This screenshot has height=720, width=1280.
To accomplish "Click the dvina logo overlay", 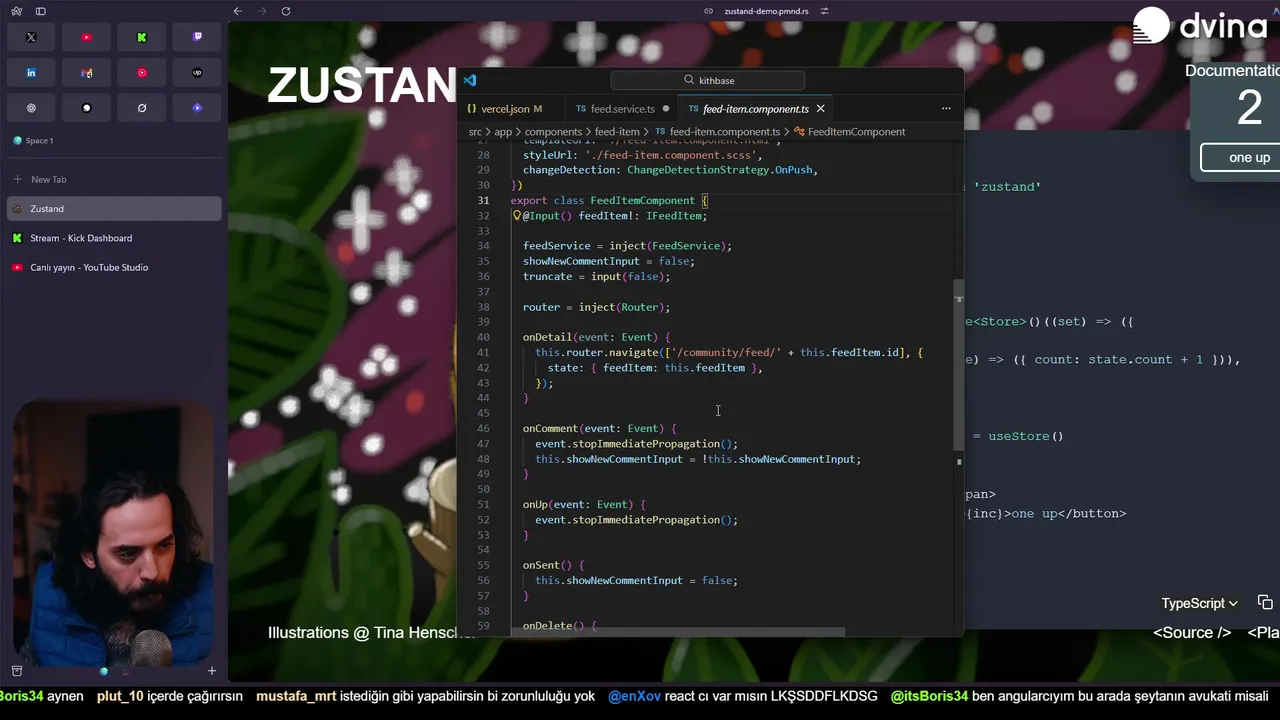I will coord(1201,26).
